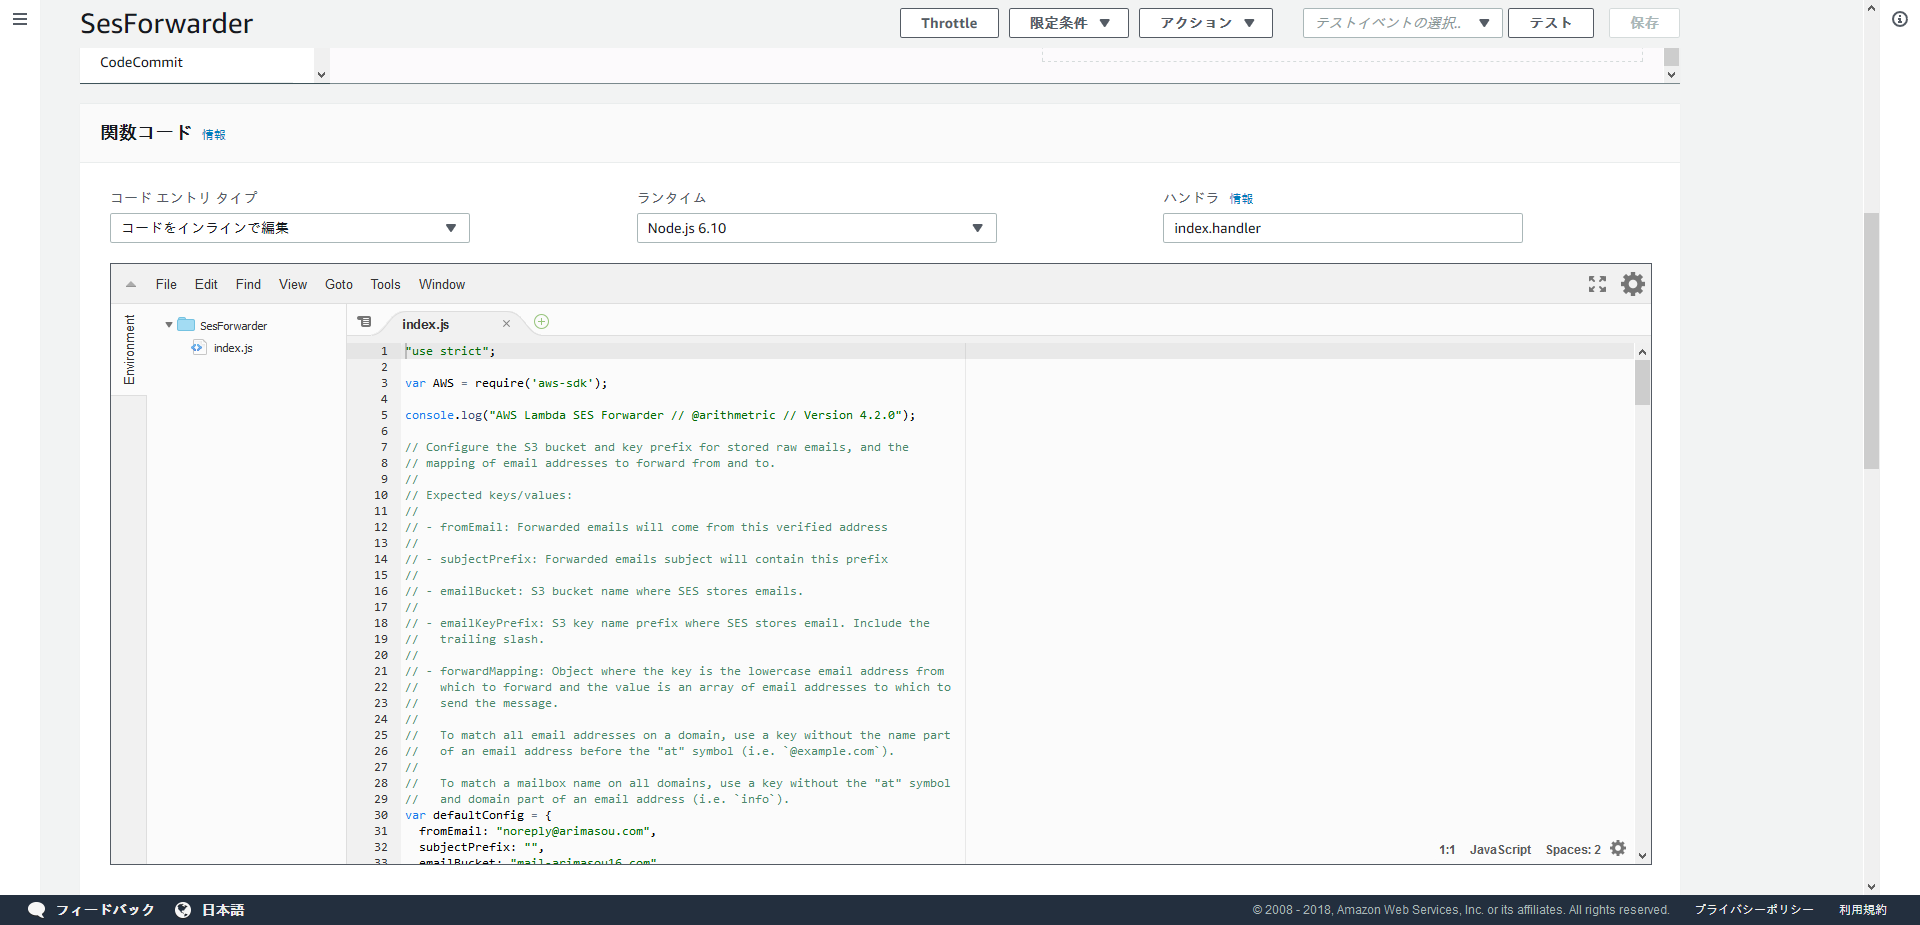Open the 利用規約 link
The width and height of the screenshot is (1920, 925).
(x=1863, y=910)
